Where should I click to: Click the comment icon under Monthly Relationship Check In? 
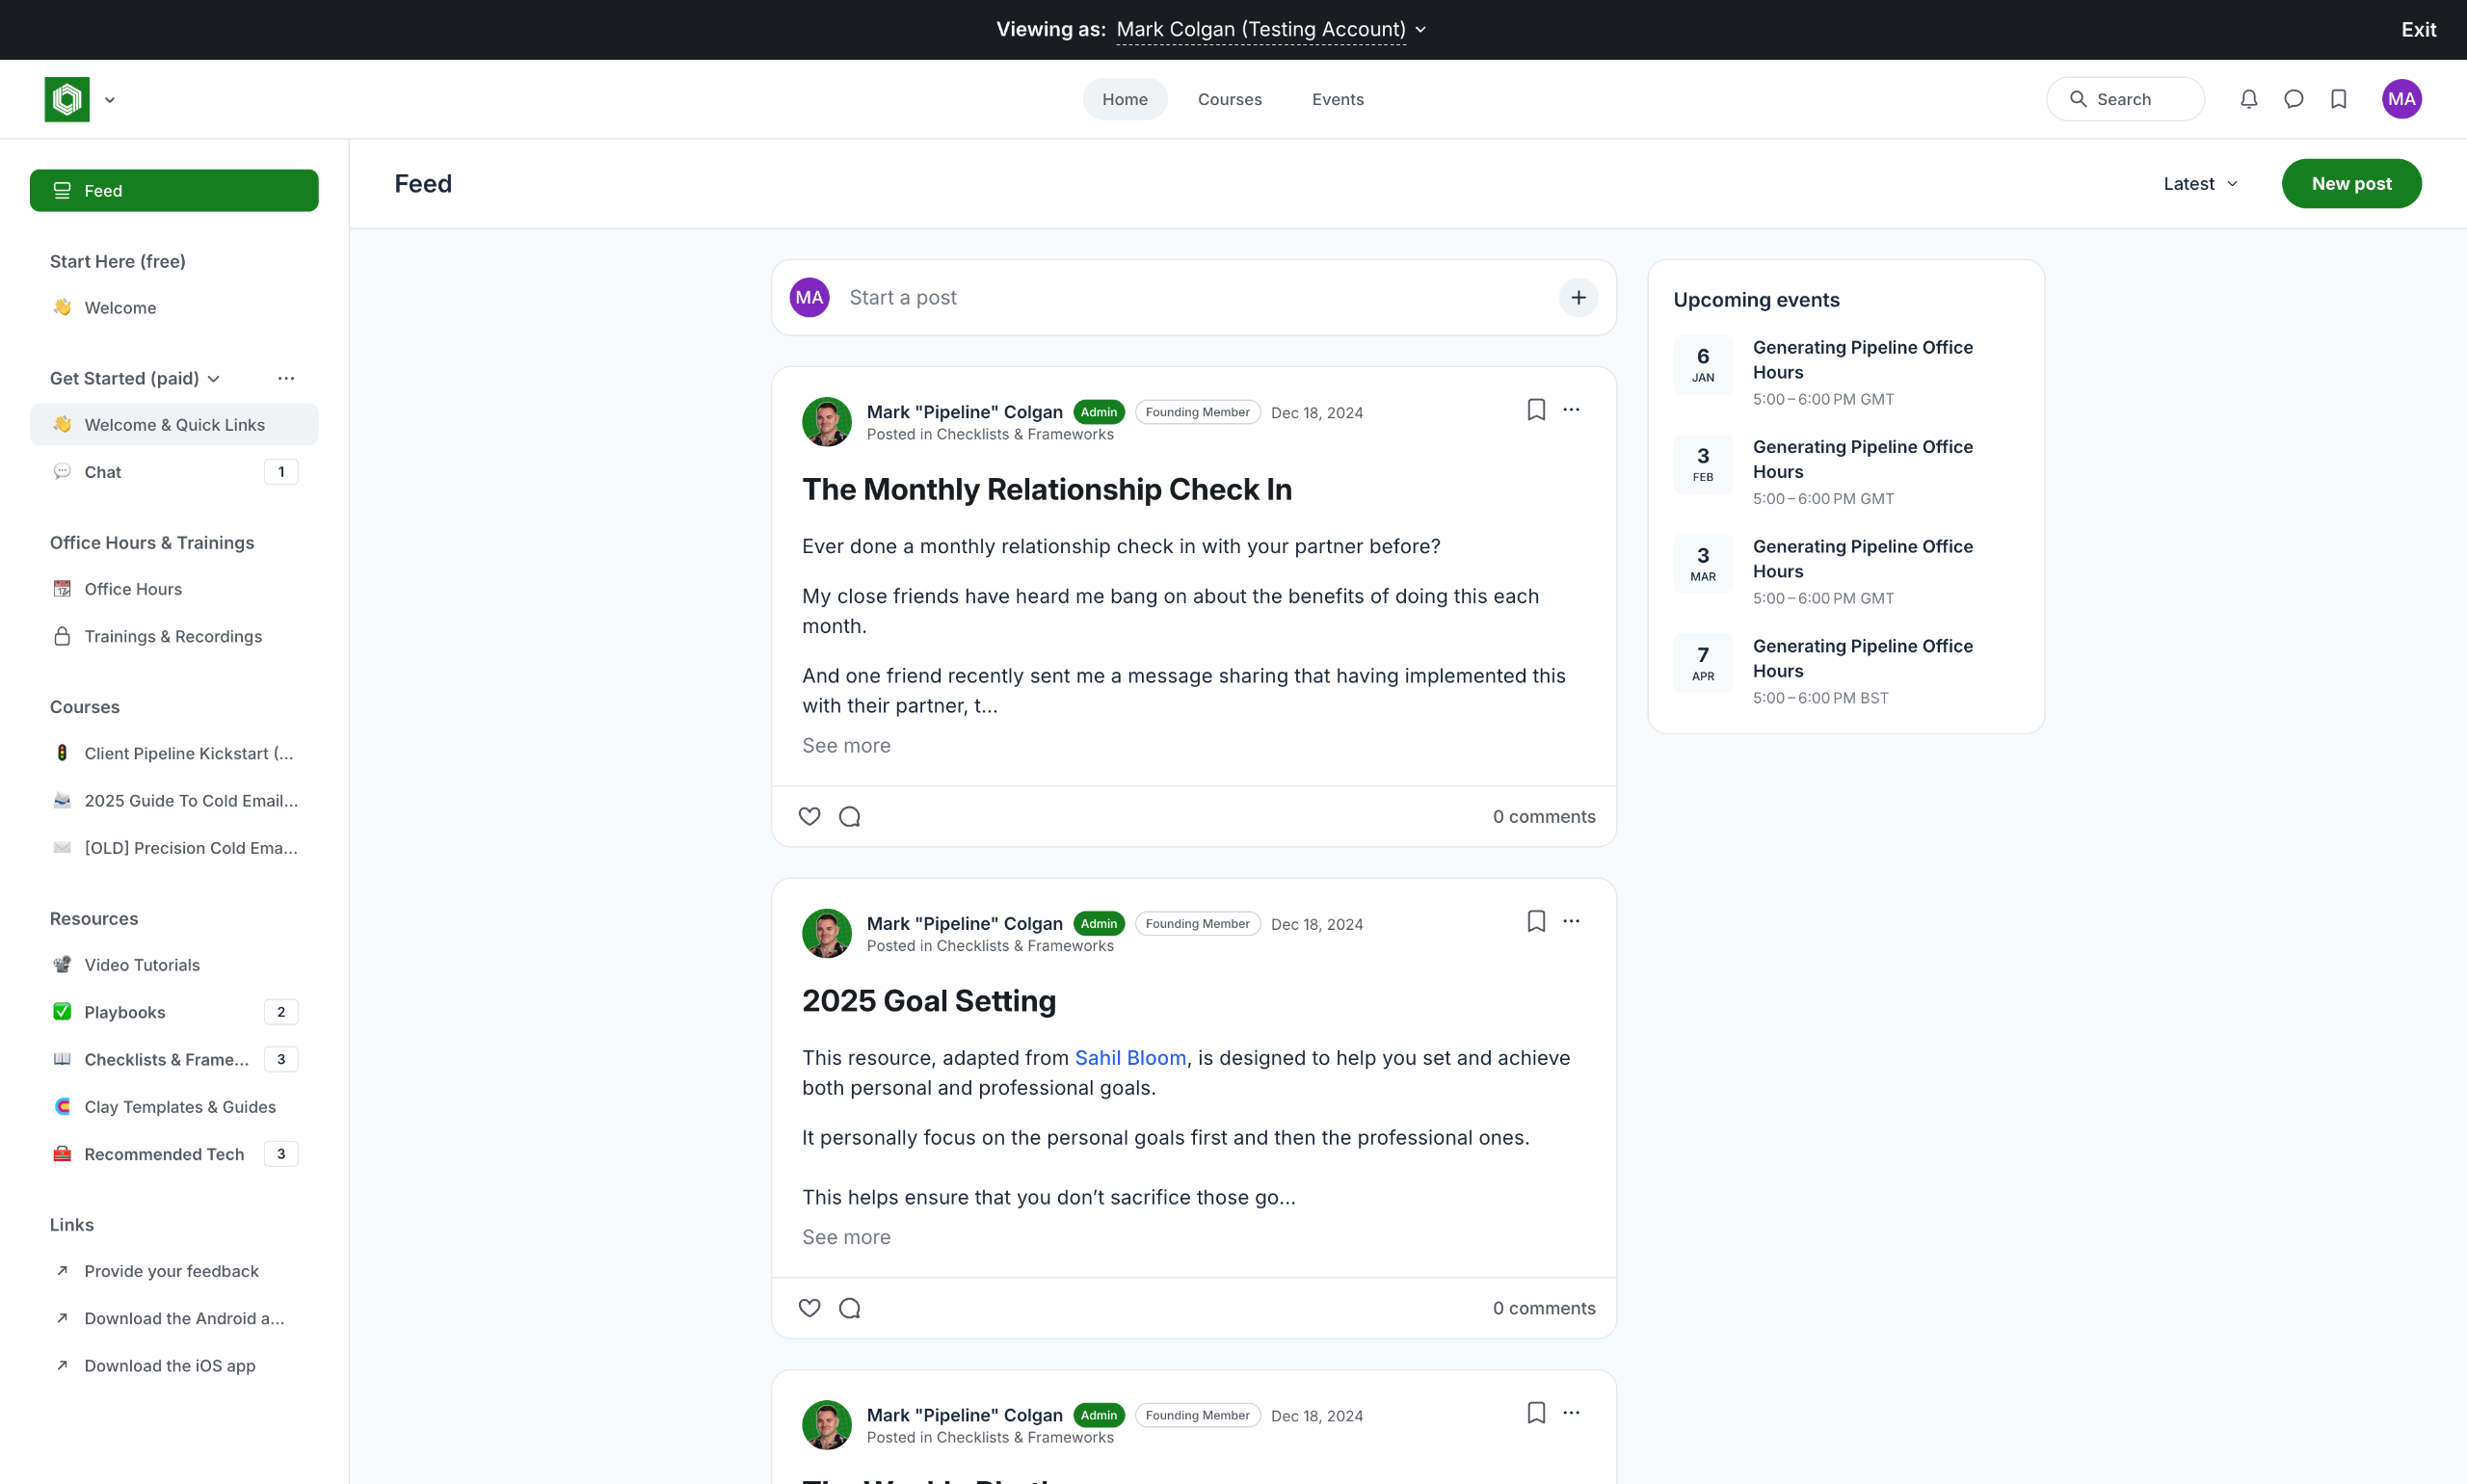850,817
